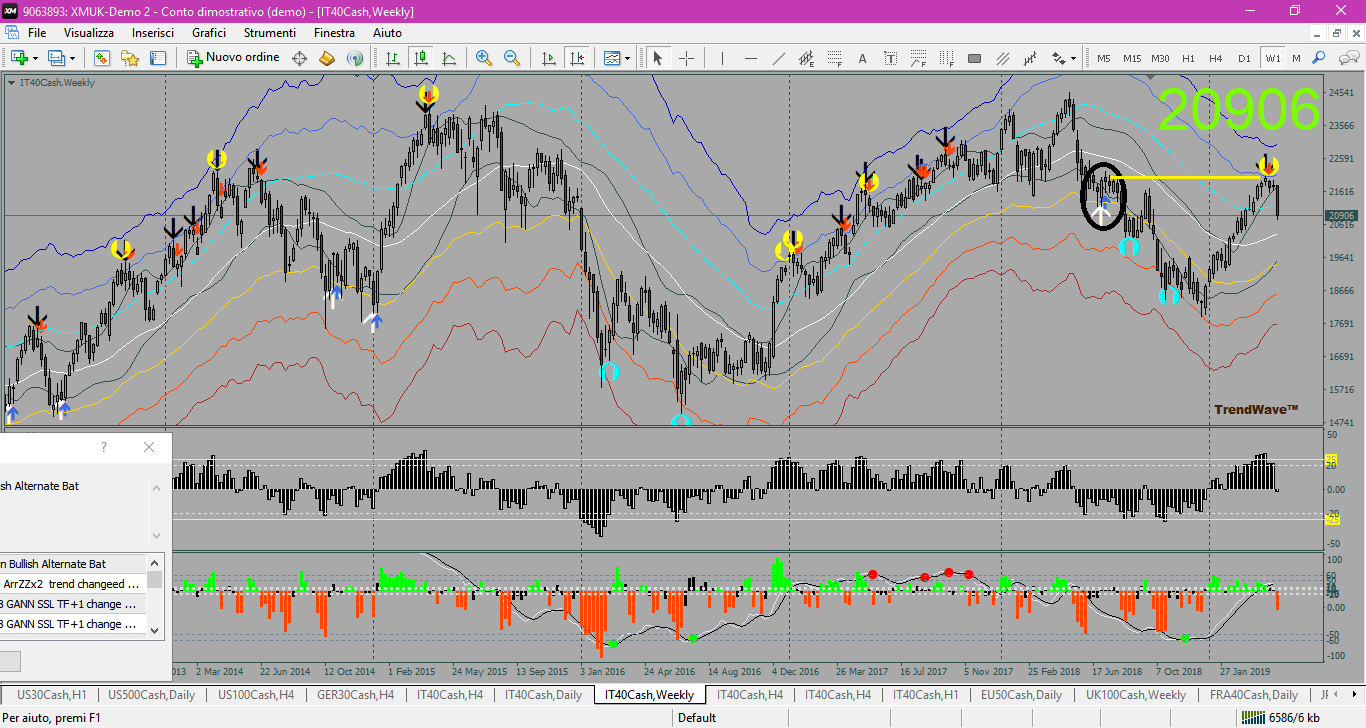Switch timeframe to H4
Image resolution: width=1366 pixels, height=728 pixels.
[x=1216, y=58]
